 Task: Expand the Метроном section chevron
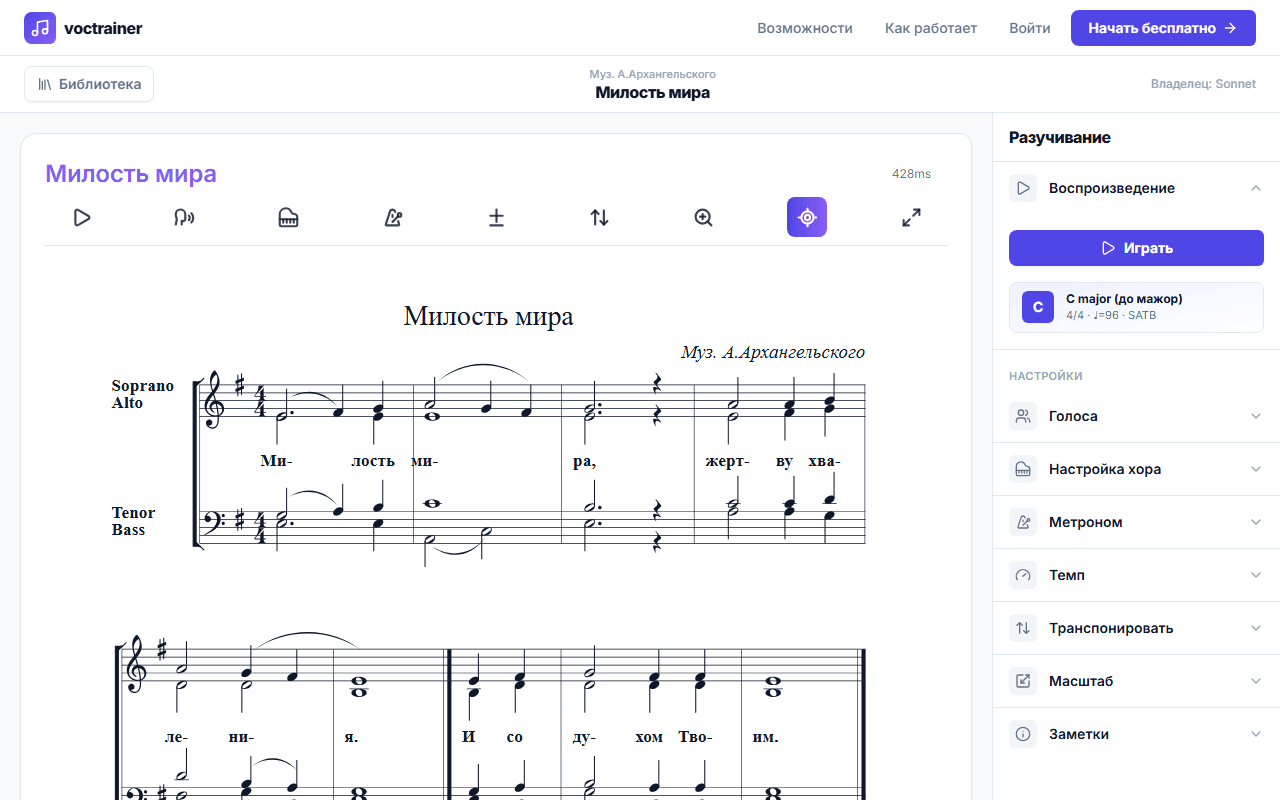pyautogui.click(x=1256, y=522)
